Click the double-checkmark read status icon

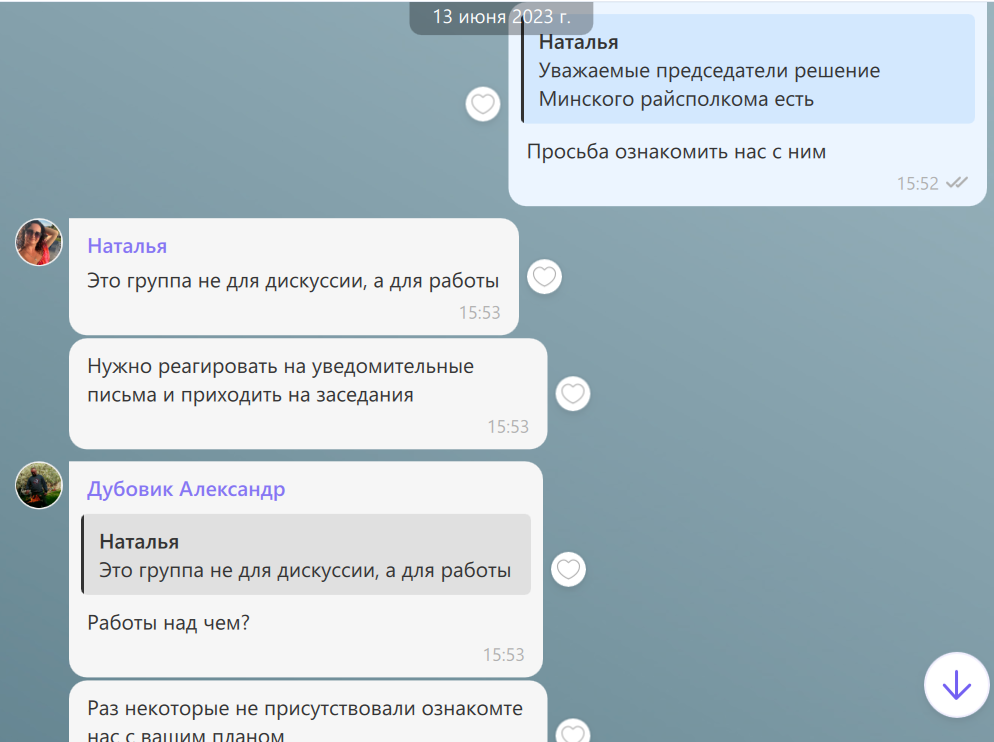tap(957, 183)
